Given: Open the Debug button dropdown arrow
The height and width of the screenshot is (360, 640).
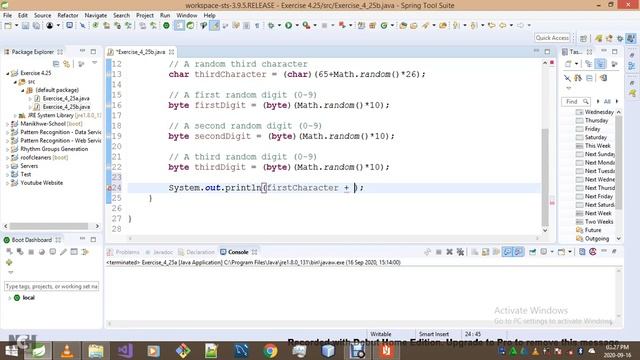Looking at the screenshot, I should coord(279,26).
